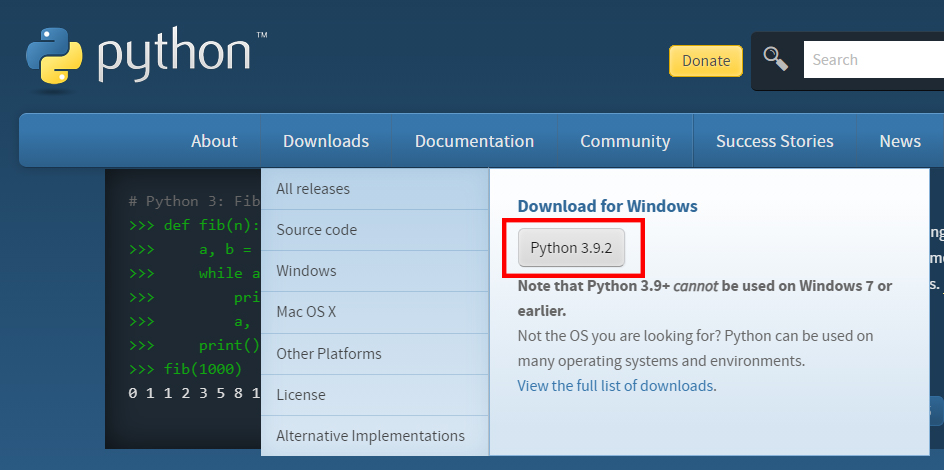The height and width of the screenshot is (470, 944).
Task: Open the About menu
Action: pos(214,141)
